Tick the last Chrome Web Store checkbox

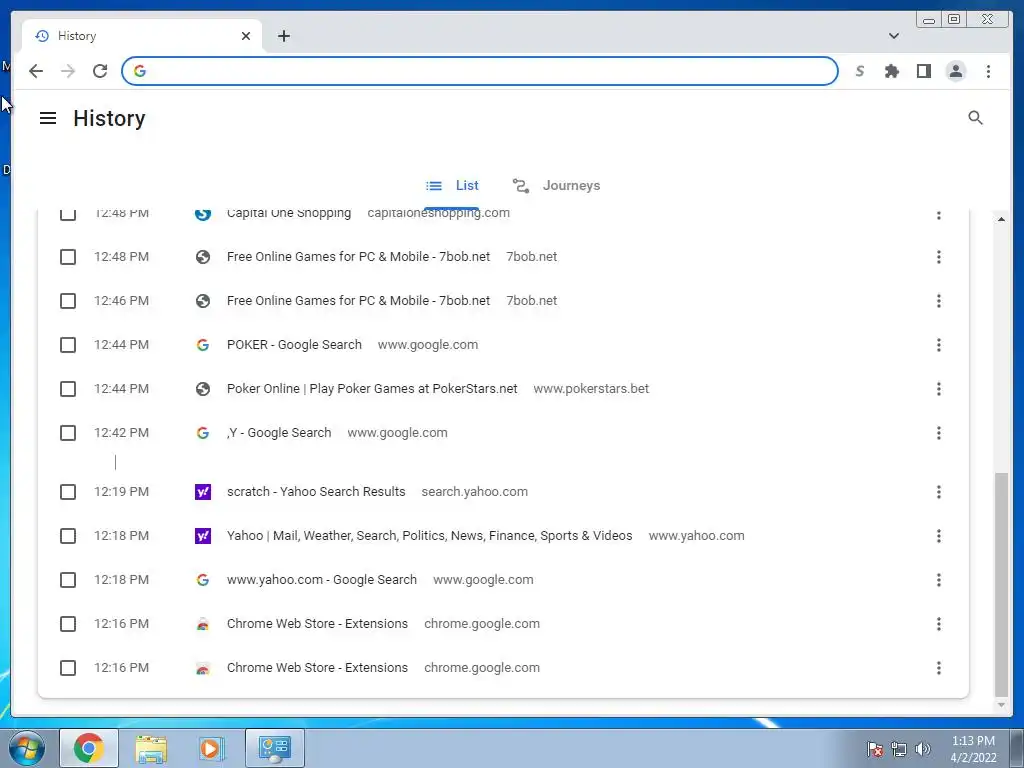tap(68, 668)
